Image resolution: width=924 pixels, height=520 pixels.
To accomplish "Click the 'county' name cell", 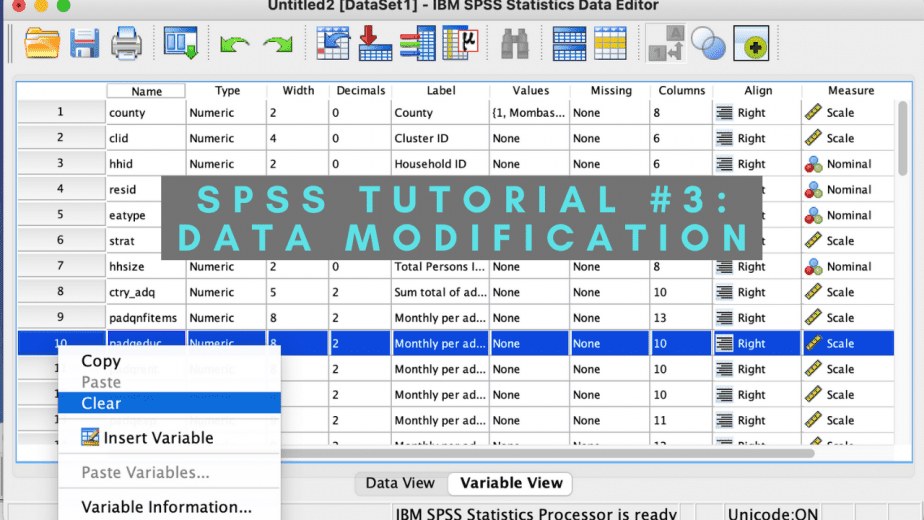I will point(146,112).
